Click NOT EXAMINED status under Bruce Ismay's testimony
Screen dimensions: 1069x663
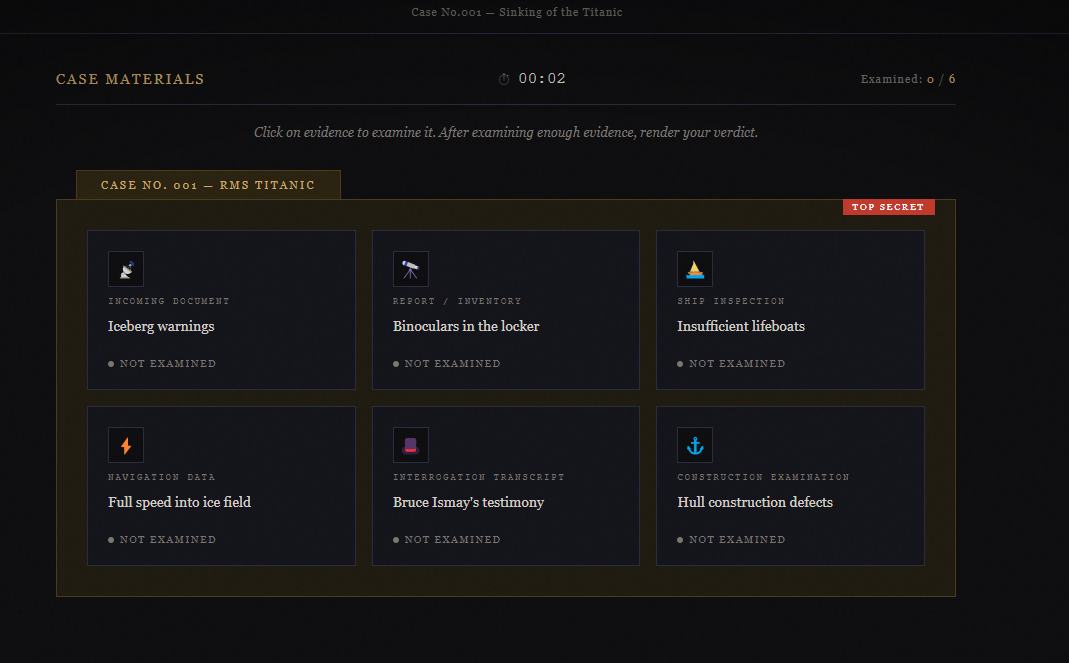(447, 540)
